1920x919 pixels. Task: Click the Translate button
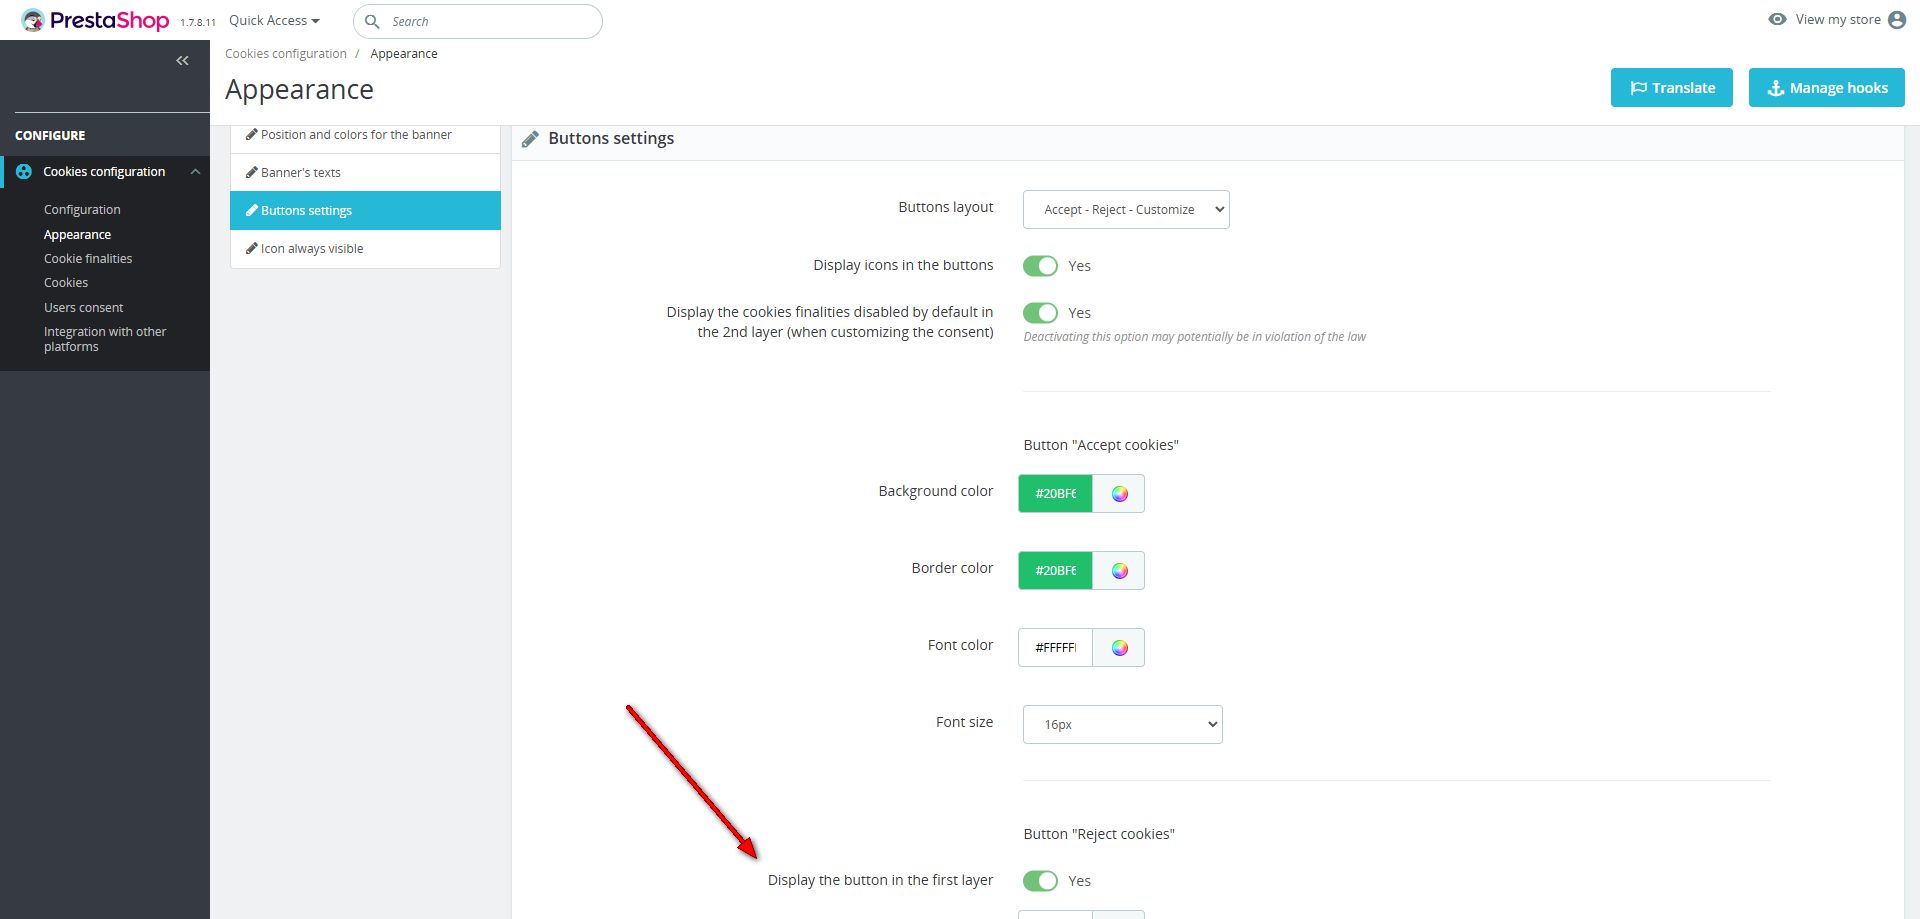[1672, 88]
